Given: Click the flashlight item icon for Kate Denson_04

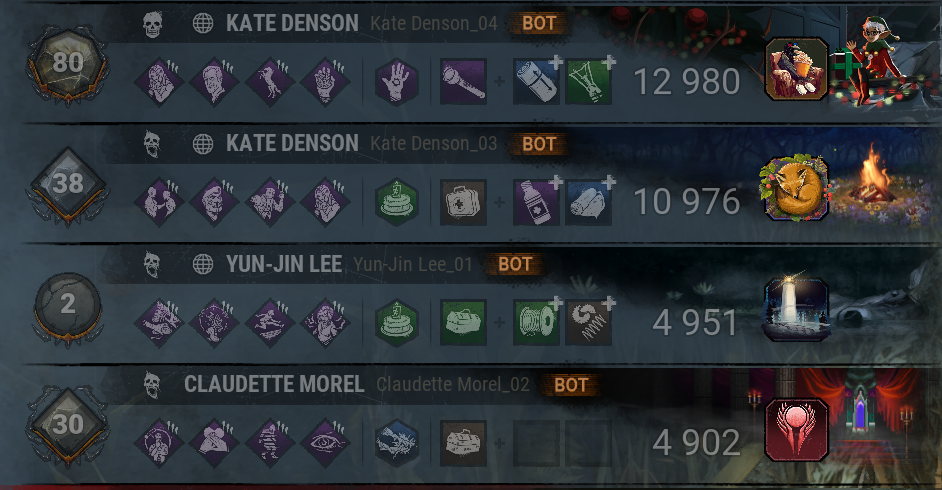Looking at the screenshot, I should point(463,81).
